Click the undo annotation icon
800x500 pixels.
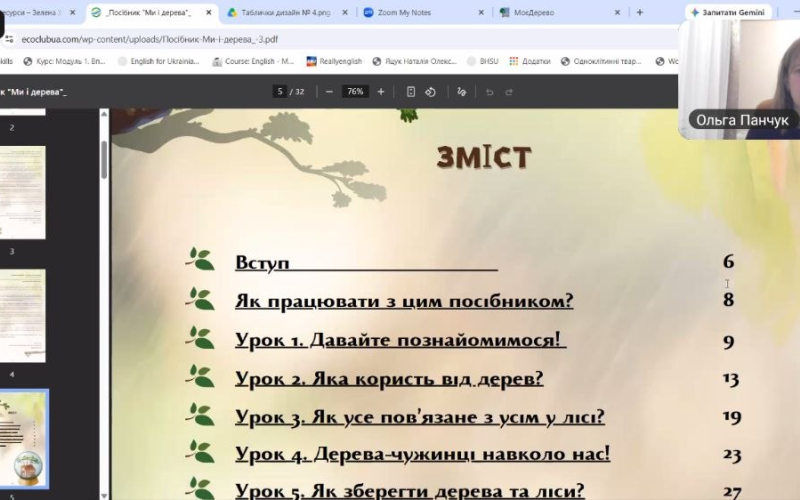[489, 92]
